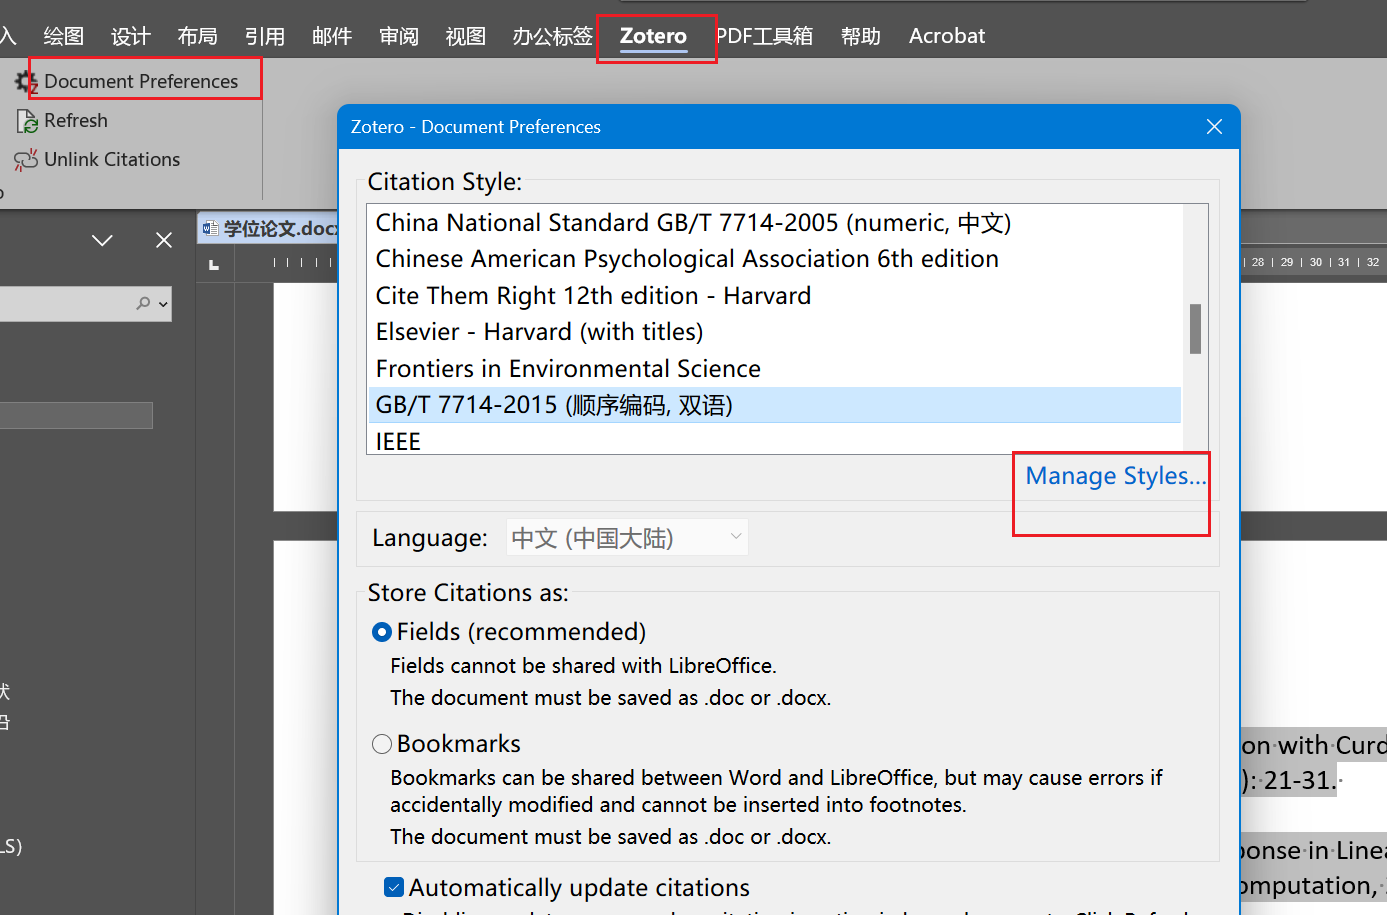Screen dimensions: 1387x915
Task: Click the Unlink Citations icon
Action: (26, 160)
